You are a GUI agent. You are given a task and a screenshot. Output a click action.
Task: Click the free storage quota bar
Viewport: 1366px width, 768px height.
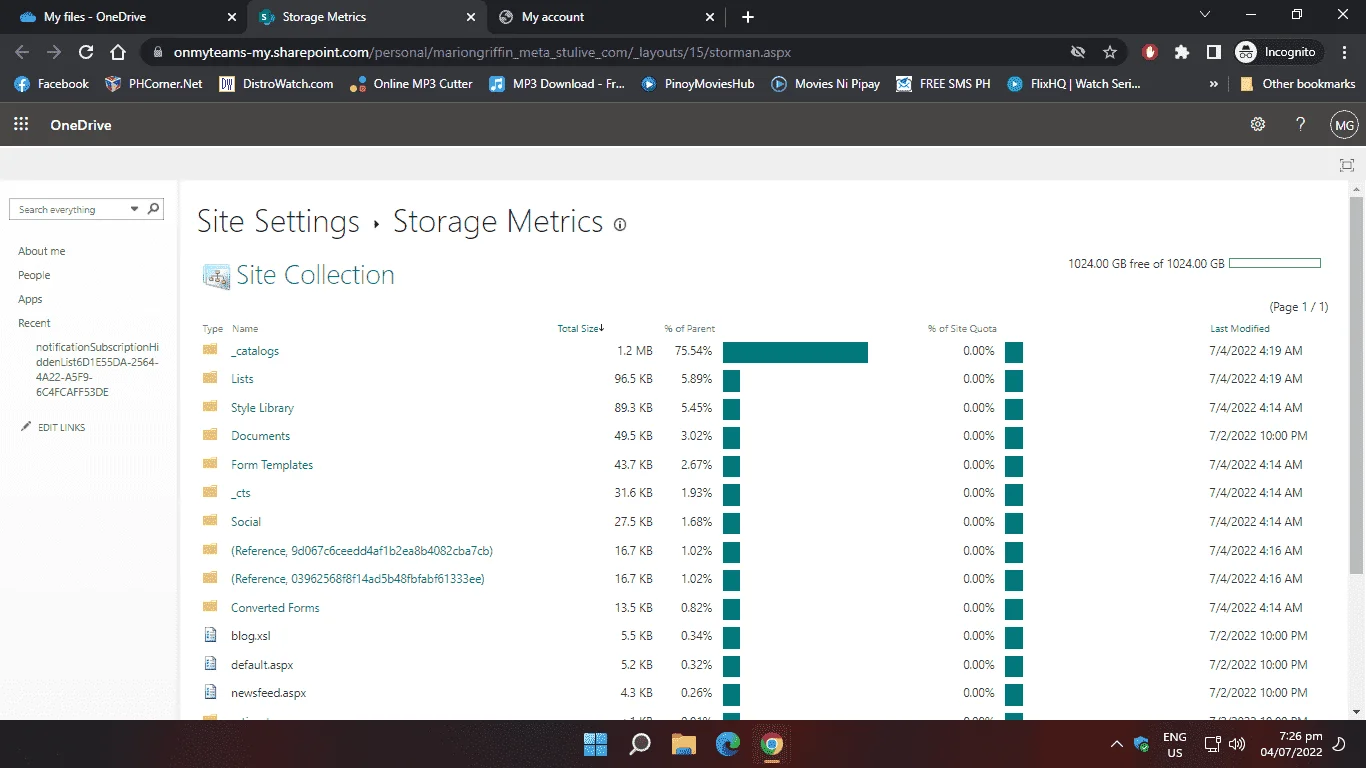coord(1275,264)
